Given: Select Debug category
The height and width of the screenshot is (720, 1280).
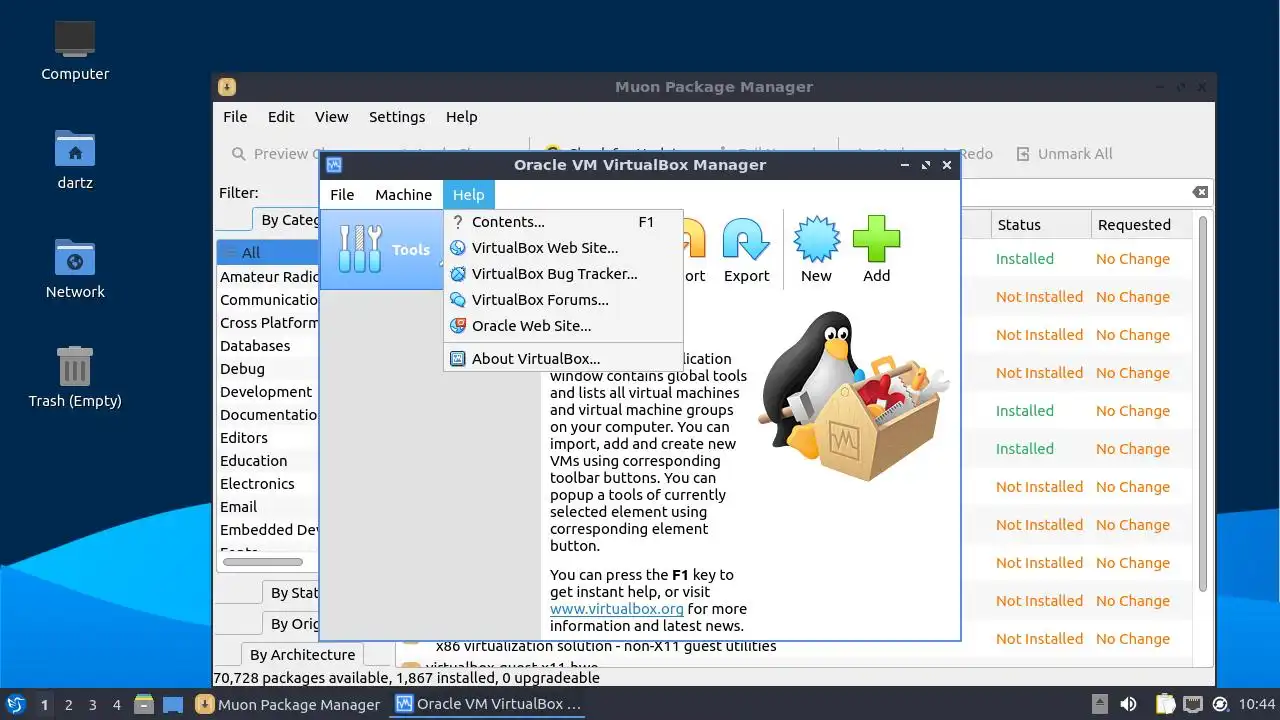Looking at the screenshot, I should click(x=269, y=369).
